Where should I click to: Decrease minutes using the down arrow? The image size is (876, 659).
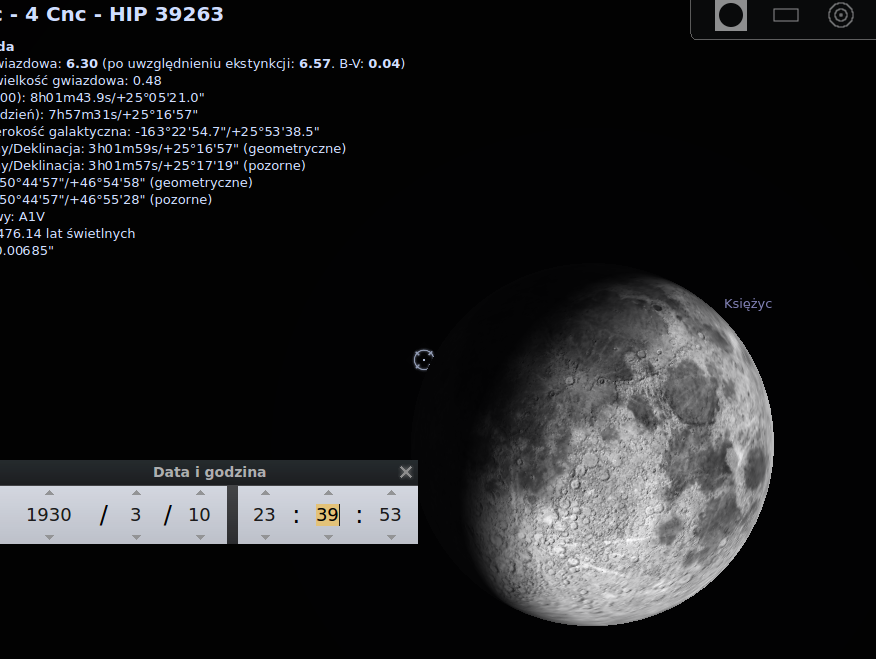coord(327,537)
